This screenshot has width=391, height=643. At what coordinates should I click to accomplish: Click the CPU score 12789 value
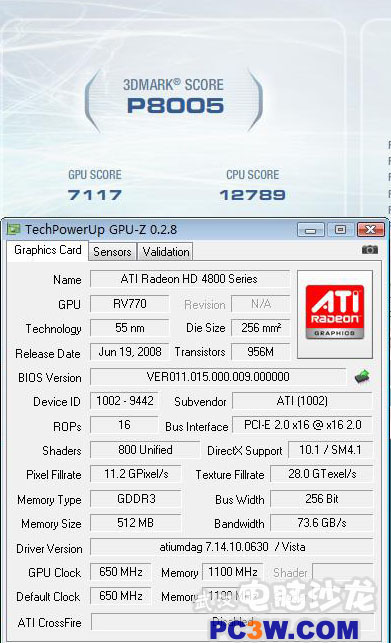tap(252, 194)
